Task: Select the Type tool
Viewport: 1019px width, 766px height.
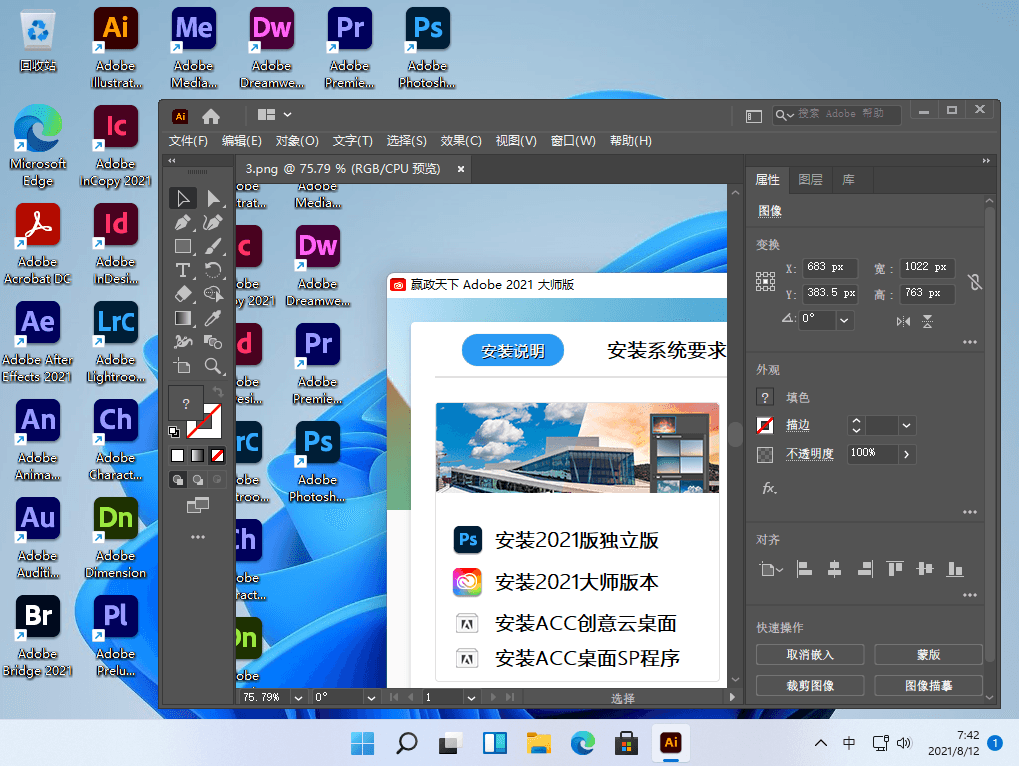Action: click(183, 270)
